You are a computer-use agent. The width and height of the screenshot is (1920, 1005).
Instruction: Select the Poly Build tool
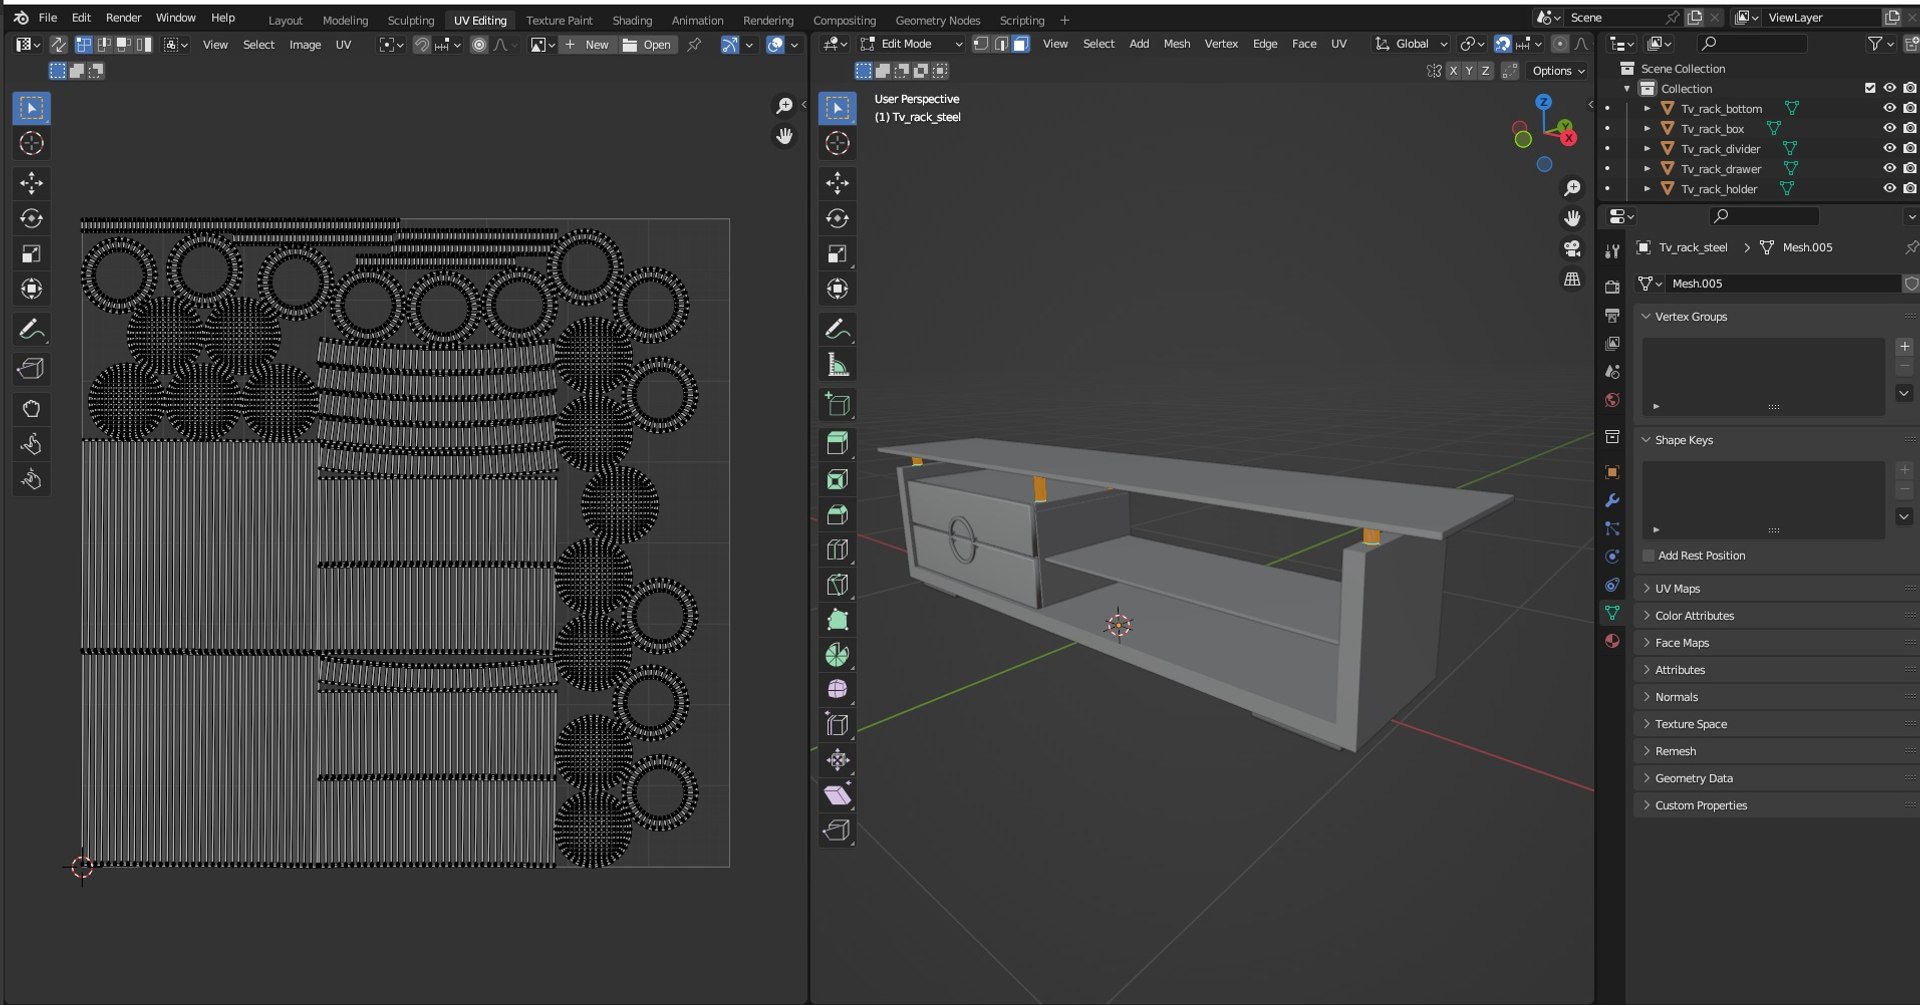(x=837, y=619)
